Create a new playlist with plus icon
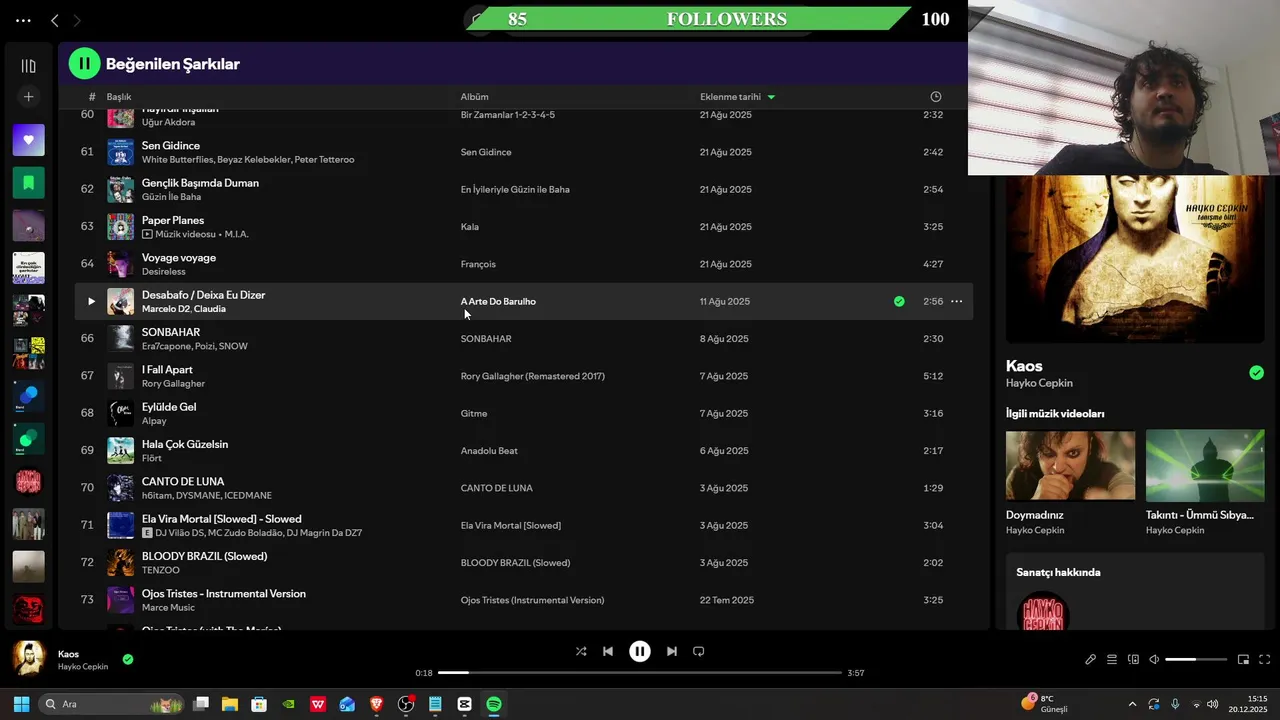 pos(28,97)
